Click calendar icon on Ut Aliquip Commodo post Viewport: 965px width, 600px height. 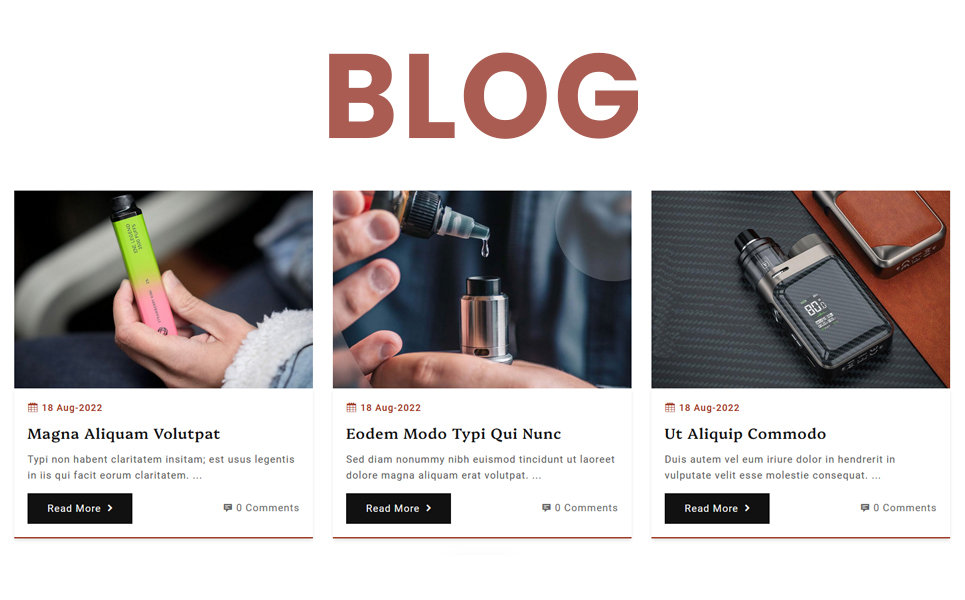tap(670, 407)
